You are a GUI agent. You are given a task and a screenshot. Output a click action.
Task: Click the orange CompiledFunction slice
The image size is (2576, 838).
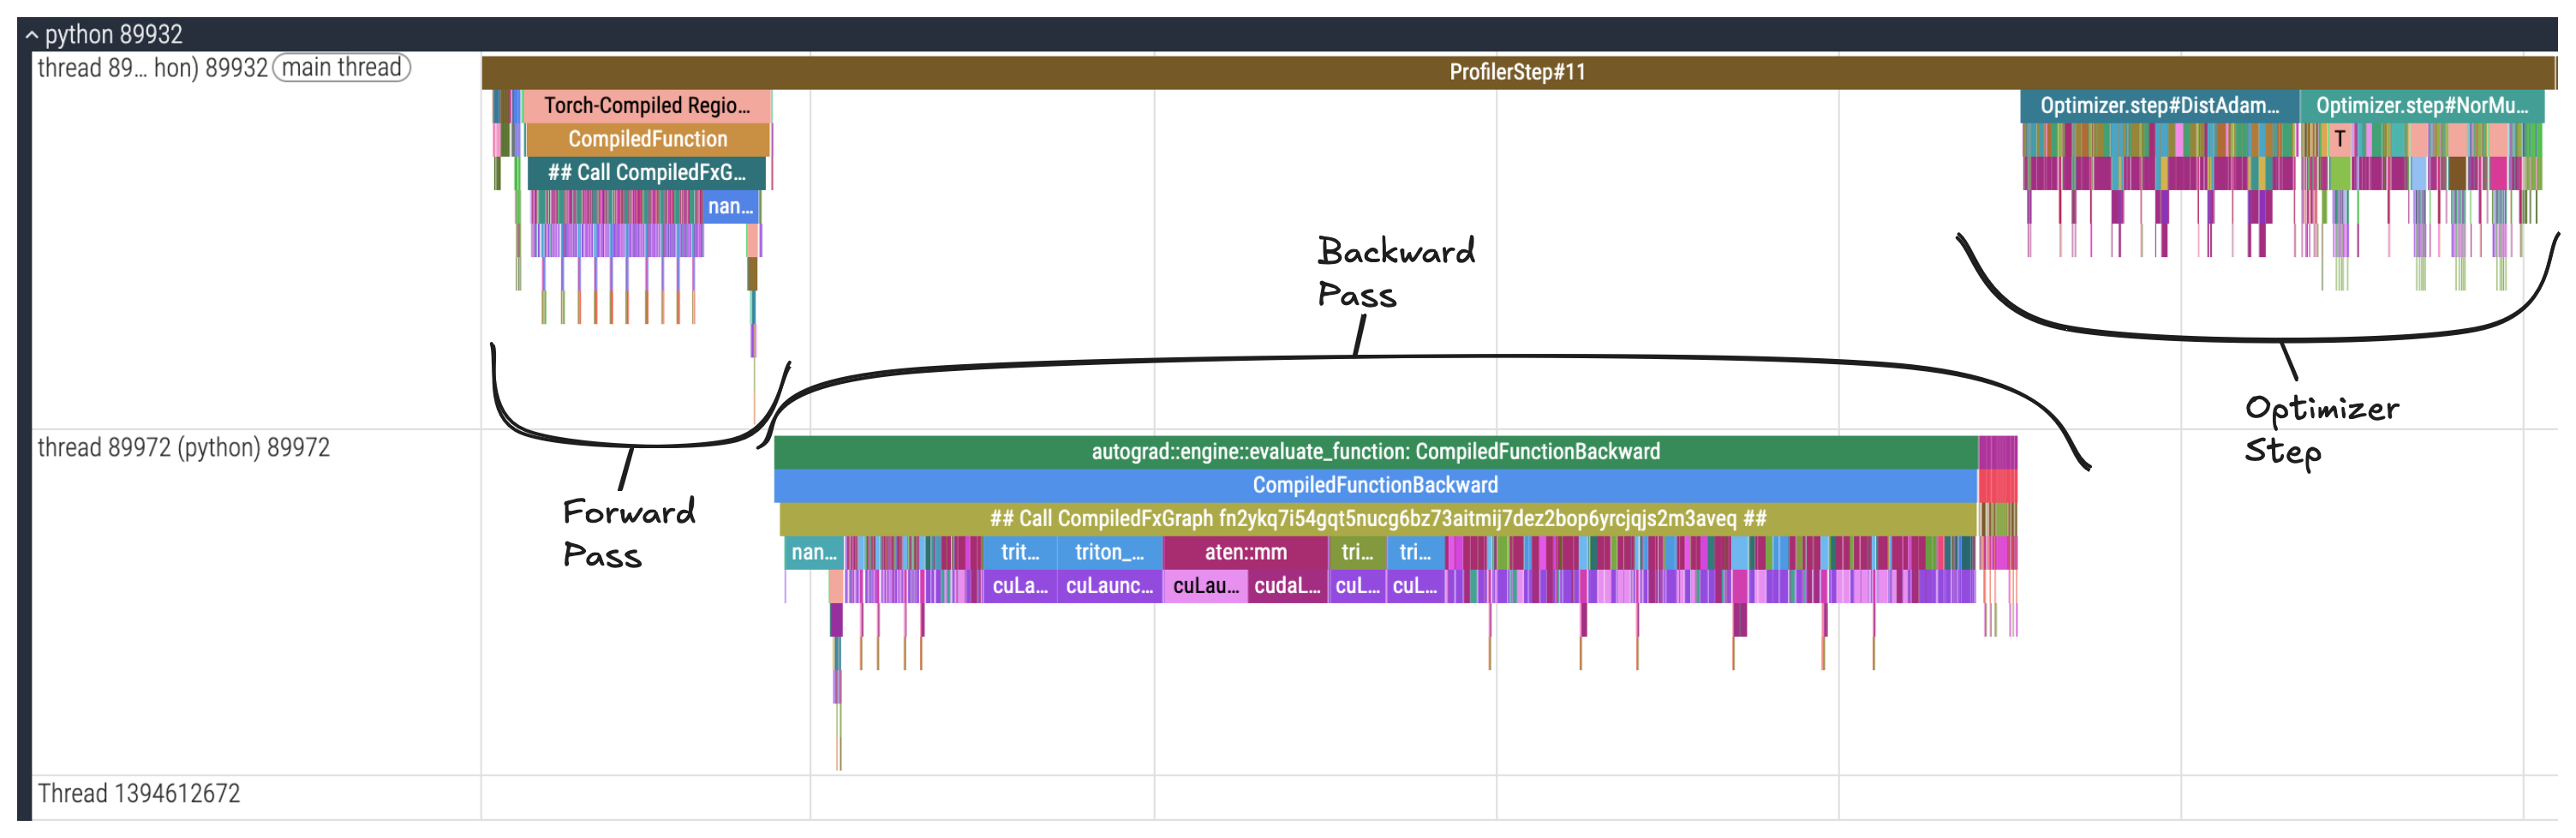click(x=647, y=139)
